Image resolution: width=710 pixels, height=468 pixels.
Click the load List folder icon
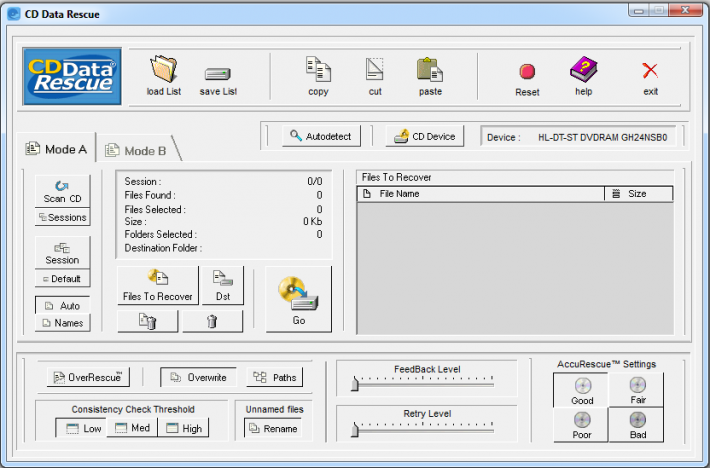coord(163,69)
